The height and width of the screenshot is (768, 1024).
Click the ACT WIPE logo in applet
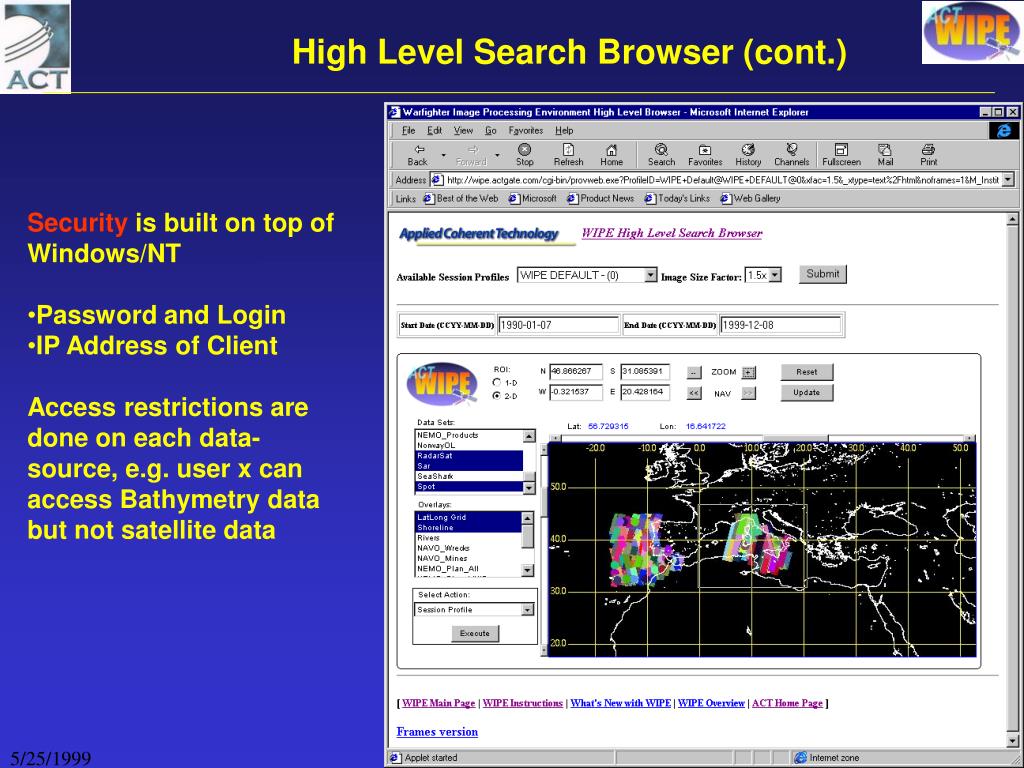pos(442,384)
